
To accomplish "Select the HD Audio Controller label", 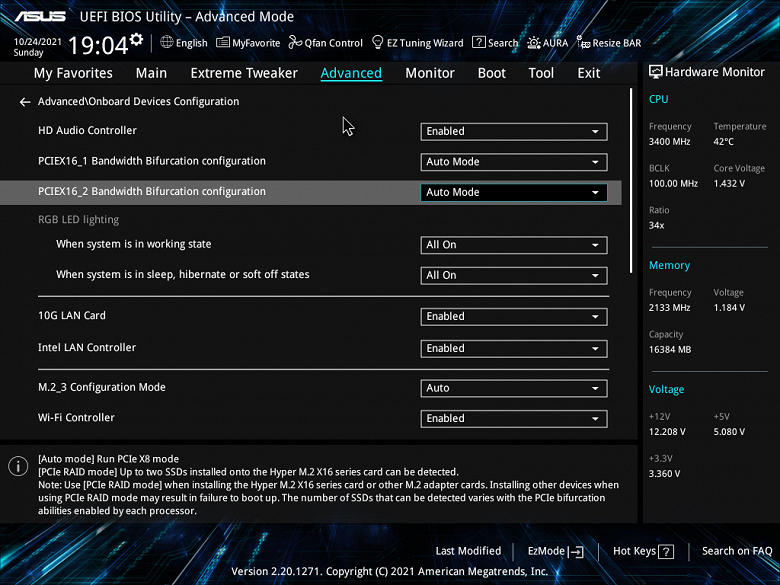I will coord(87,130).
